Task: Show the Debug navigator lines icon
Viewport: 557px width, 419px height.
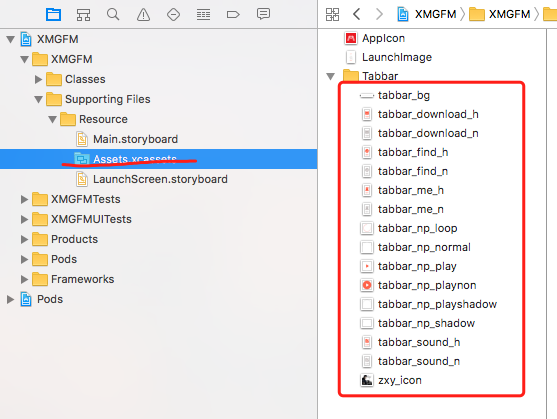Action: pyautogui.click(x=203, y=15)
